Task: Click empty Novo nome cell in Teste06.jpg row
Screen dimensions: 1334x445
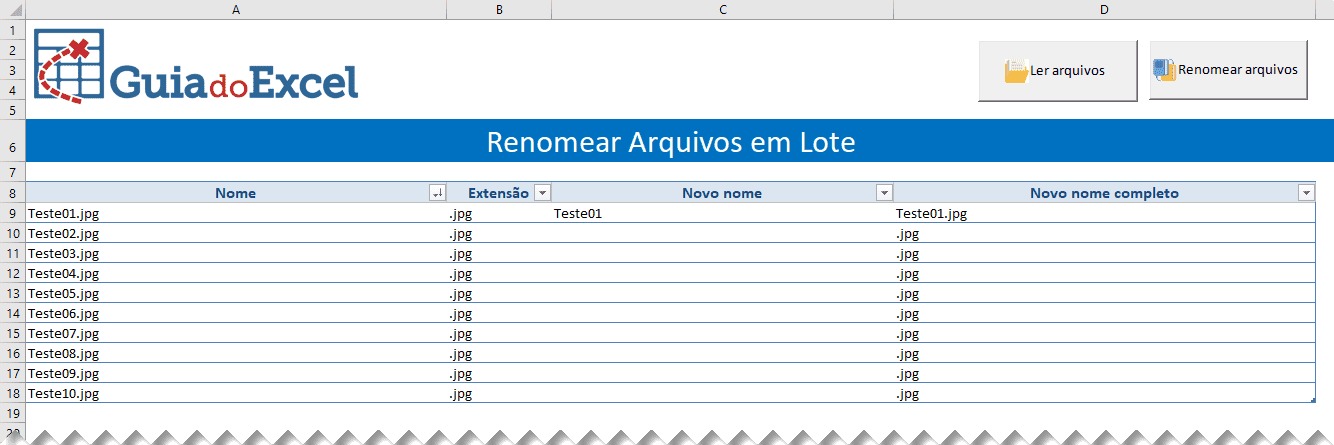Action: click(722, 313)
